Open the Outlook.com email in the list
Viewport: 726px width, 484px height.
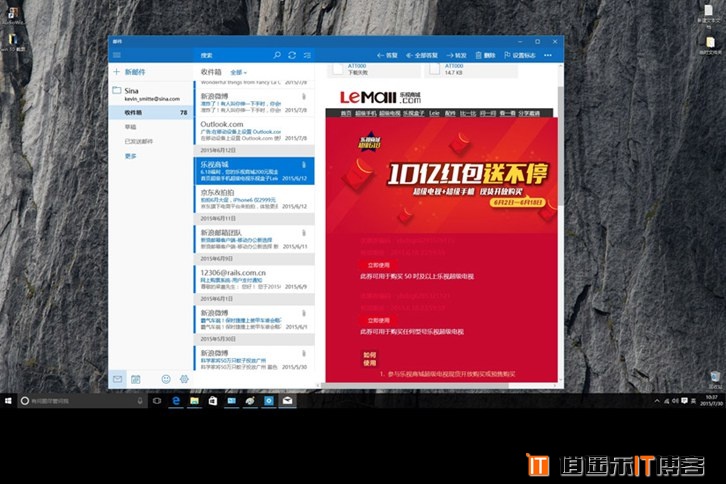(254, 131)
